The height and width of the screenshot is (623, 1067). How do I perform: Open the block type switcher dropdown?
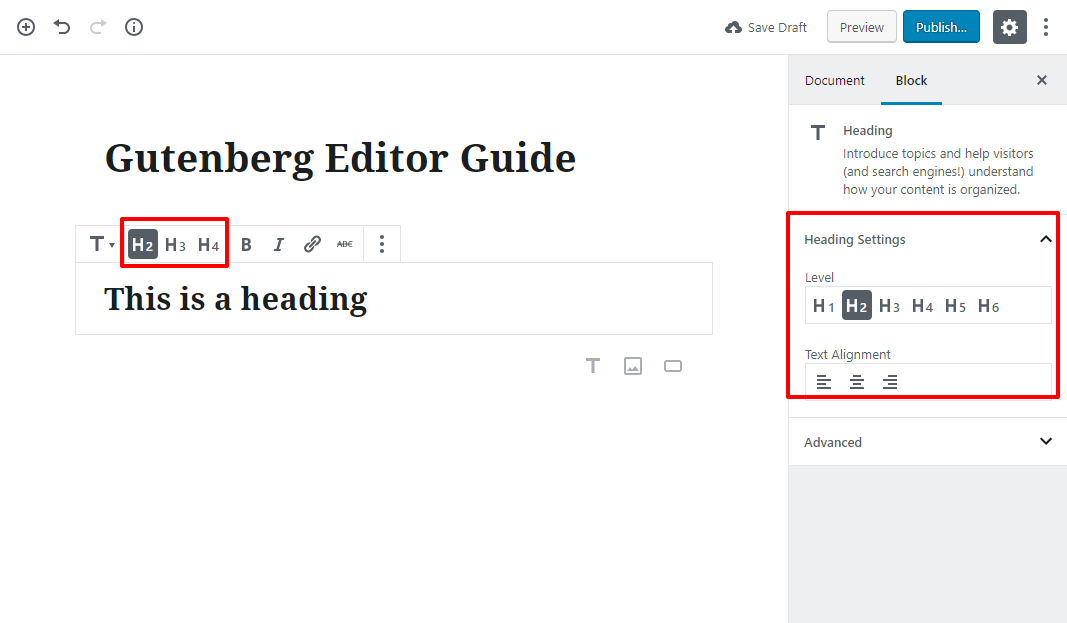[102, 244]
